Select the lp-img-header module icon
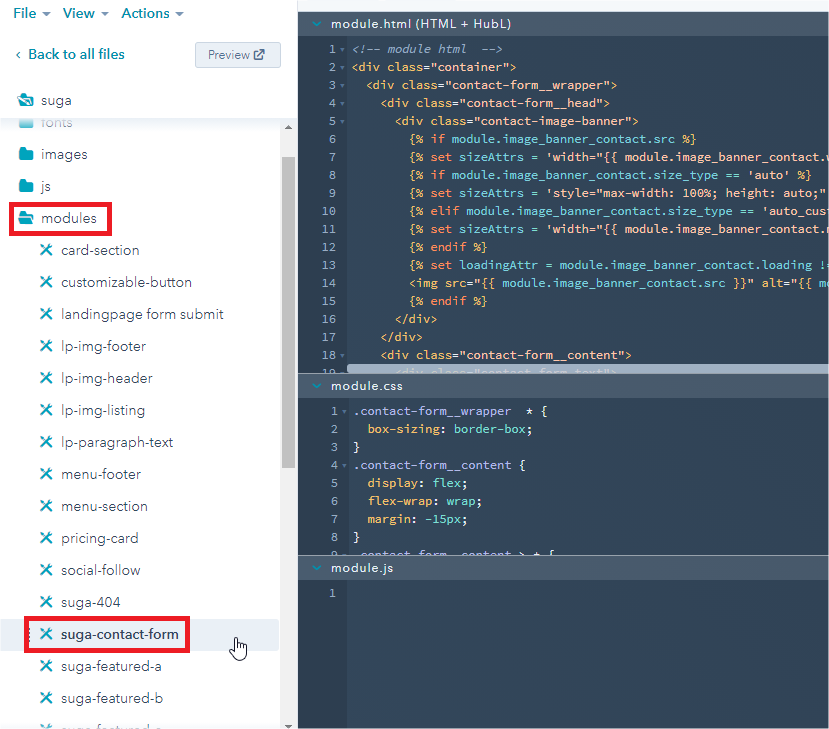 (x=45, y=378)
